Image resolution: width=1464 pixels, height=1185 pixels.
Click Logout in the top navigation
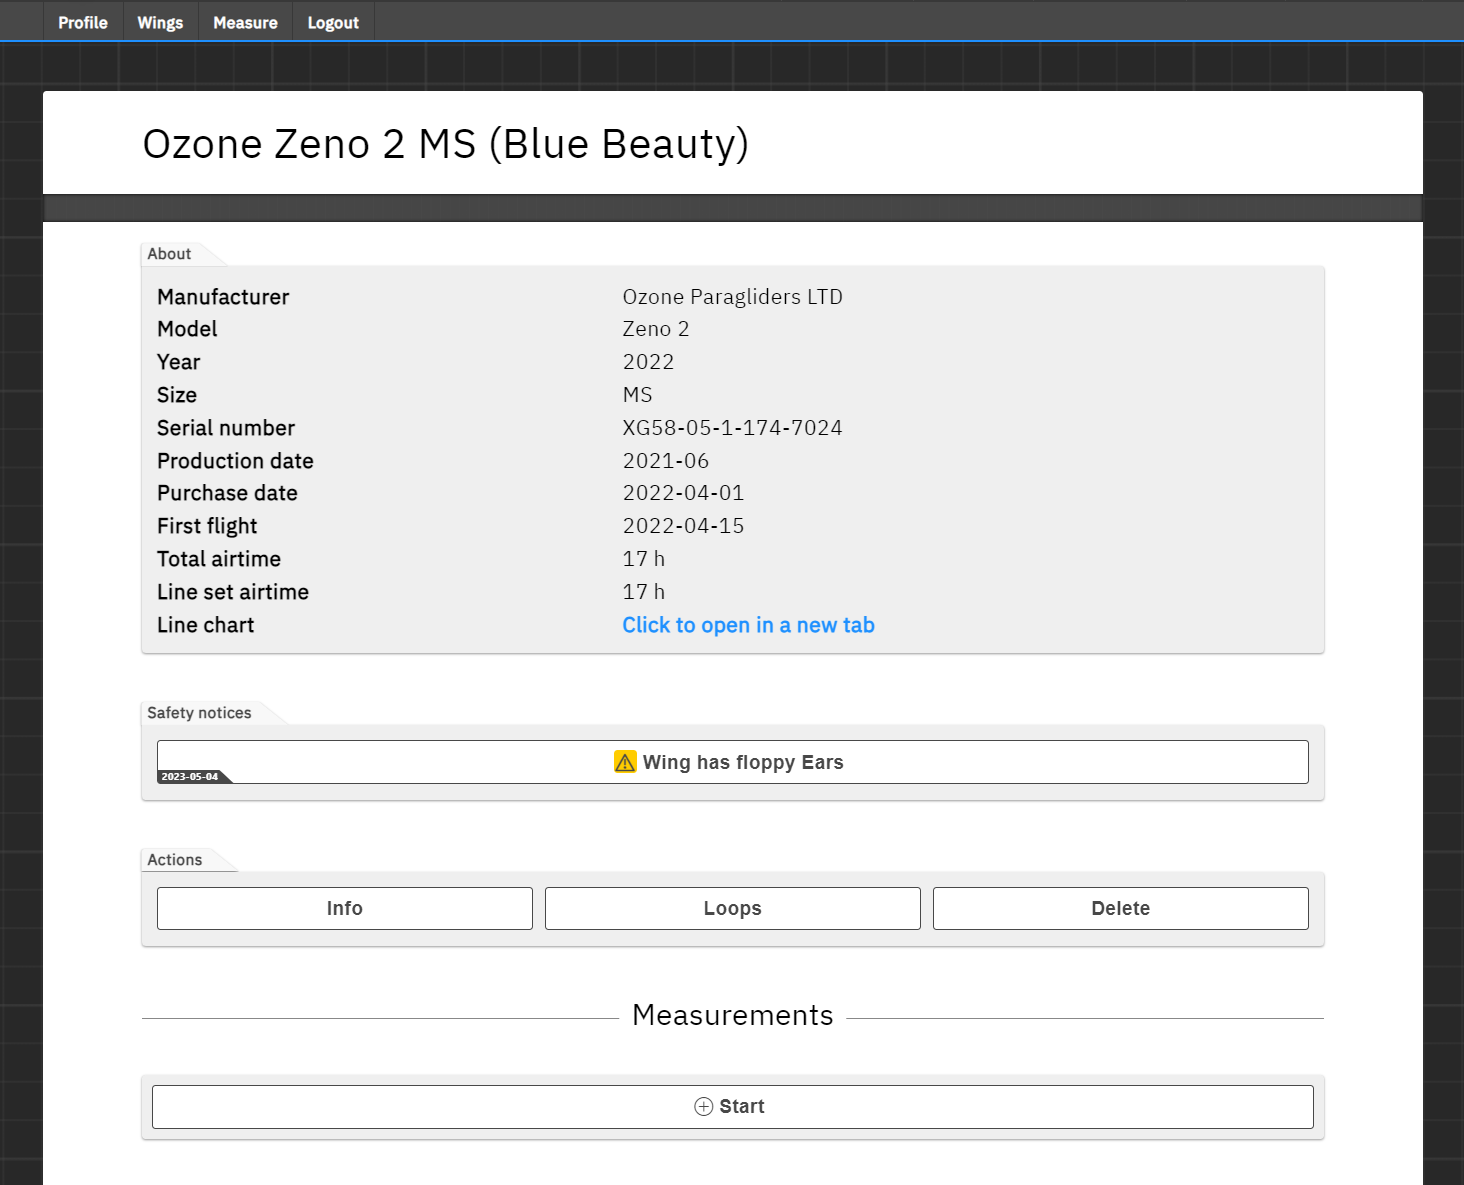(x=333, y=22)
